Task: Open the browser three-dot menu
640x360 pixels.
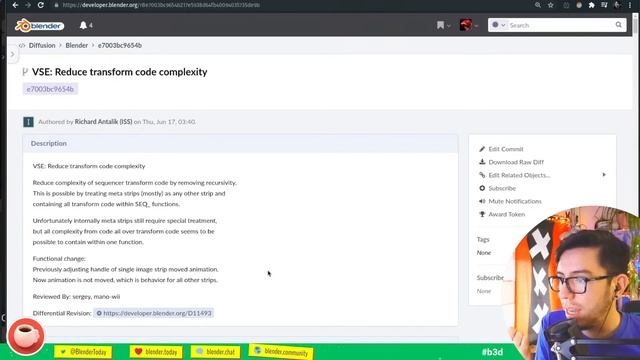Action: pyautogui.click(x=630, y=5)
